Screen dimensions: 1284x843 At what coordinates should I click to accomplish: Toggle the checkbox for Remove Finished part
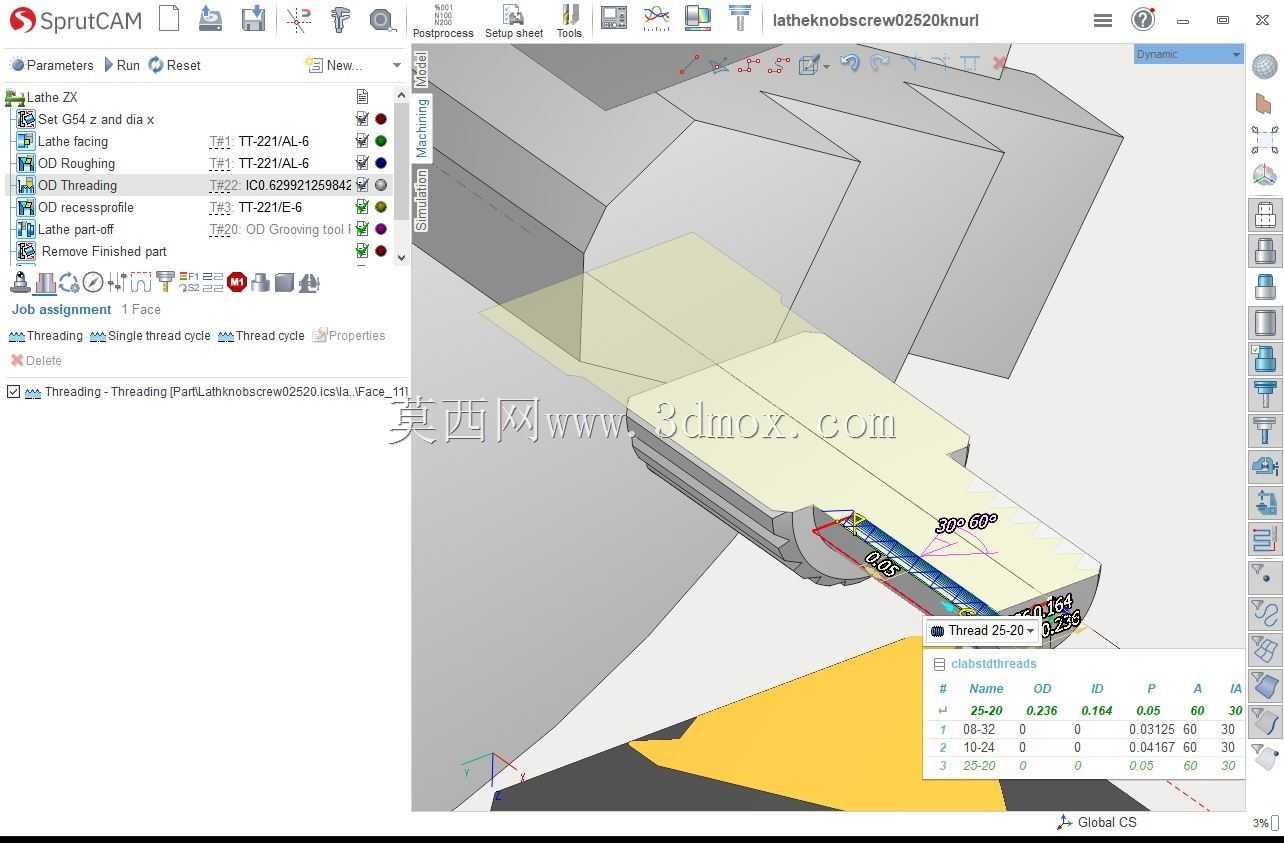coord(363,251)
